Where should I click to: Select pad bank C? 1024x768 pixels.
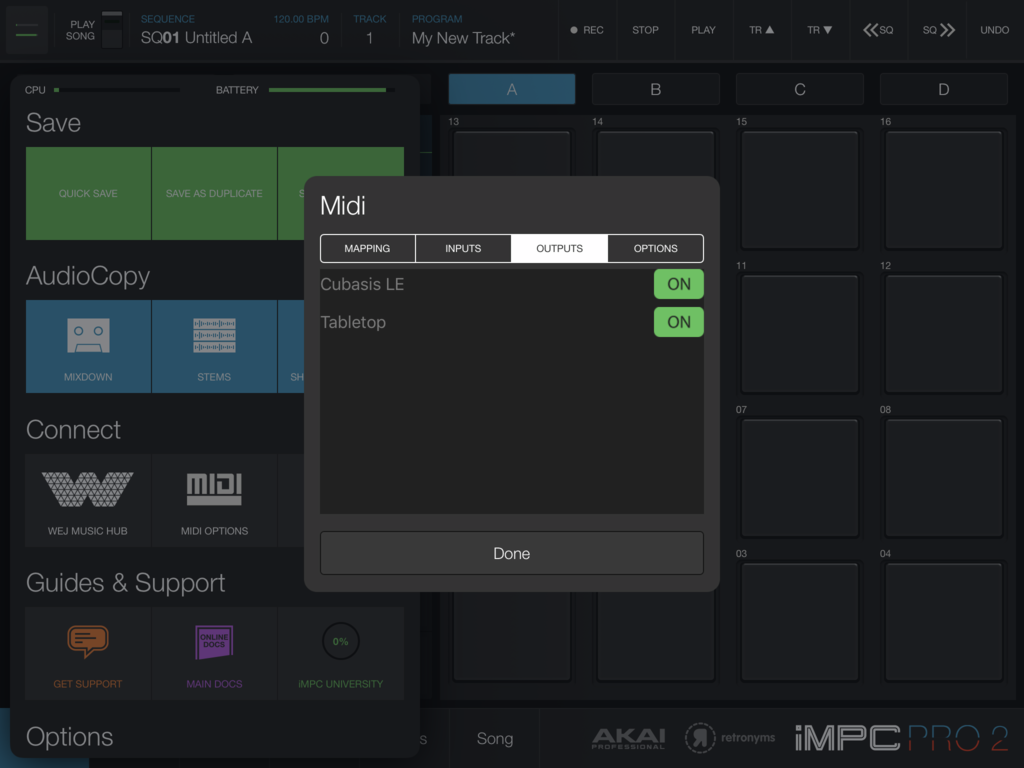(799, 89)
